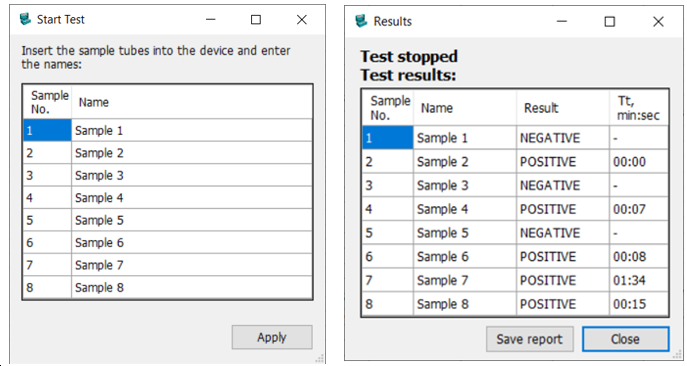Click the Close button in Results
Image resolution: width=687 pixels, height=366 pixels.
[625, 339]
